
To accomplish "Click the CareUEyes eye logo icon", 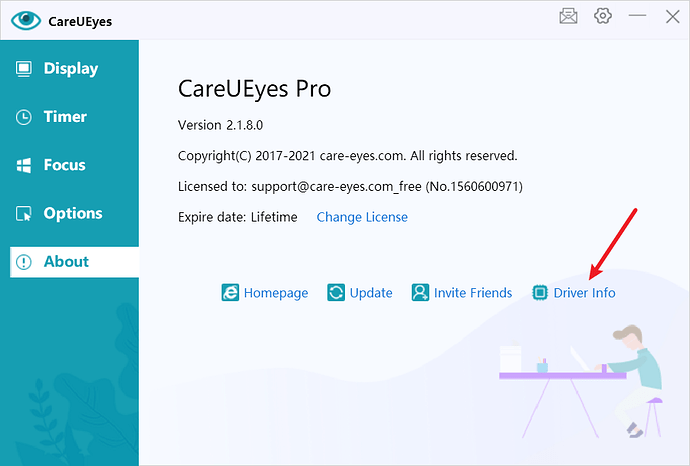I will 26,19.
